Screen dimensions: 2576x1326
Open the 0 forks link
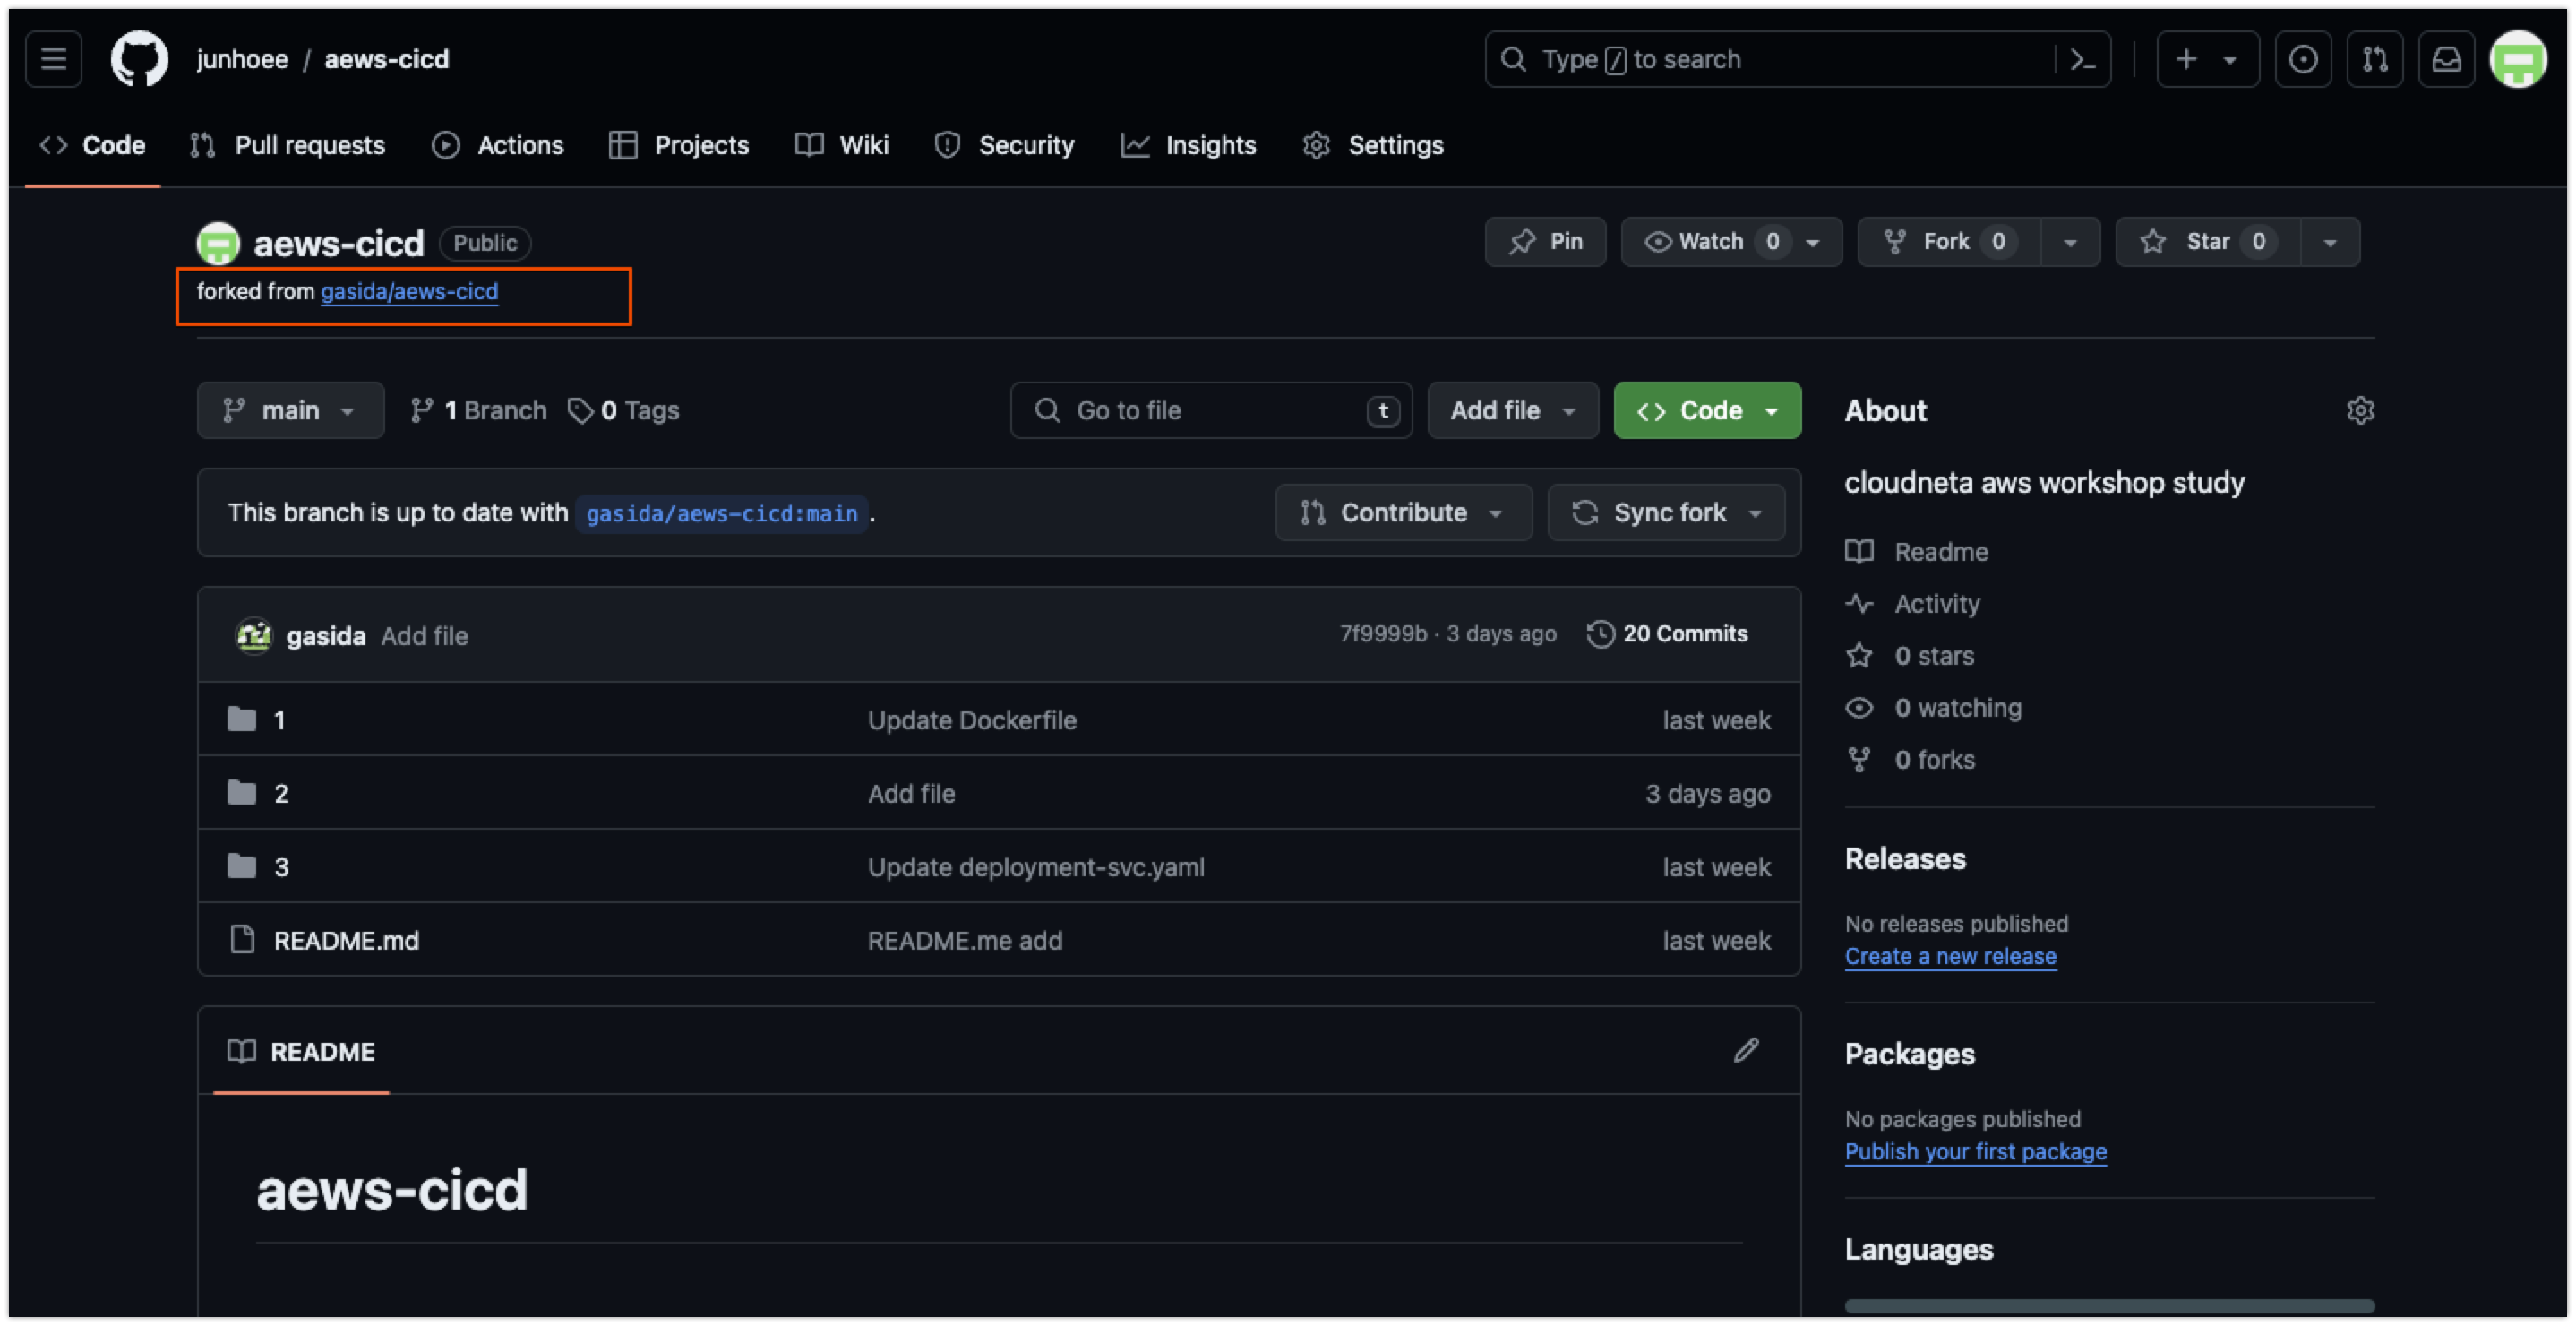(x=1910, y=759)
